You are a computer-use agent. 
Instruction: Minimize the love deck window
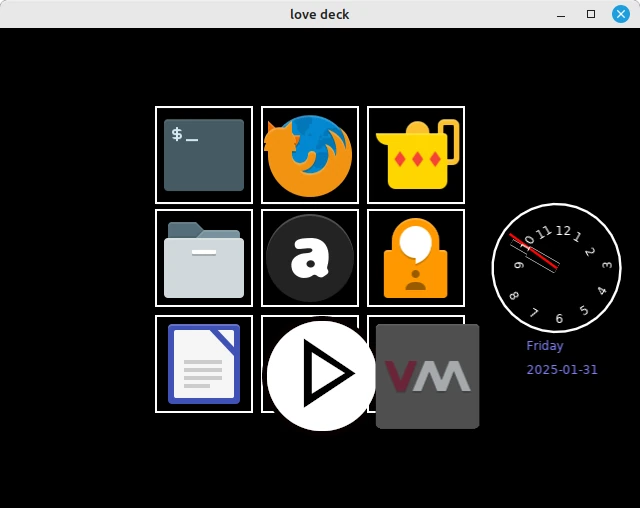click(561, 15)
